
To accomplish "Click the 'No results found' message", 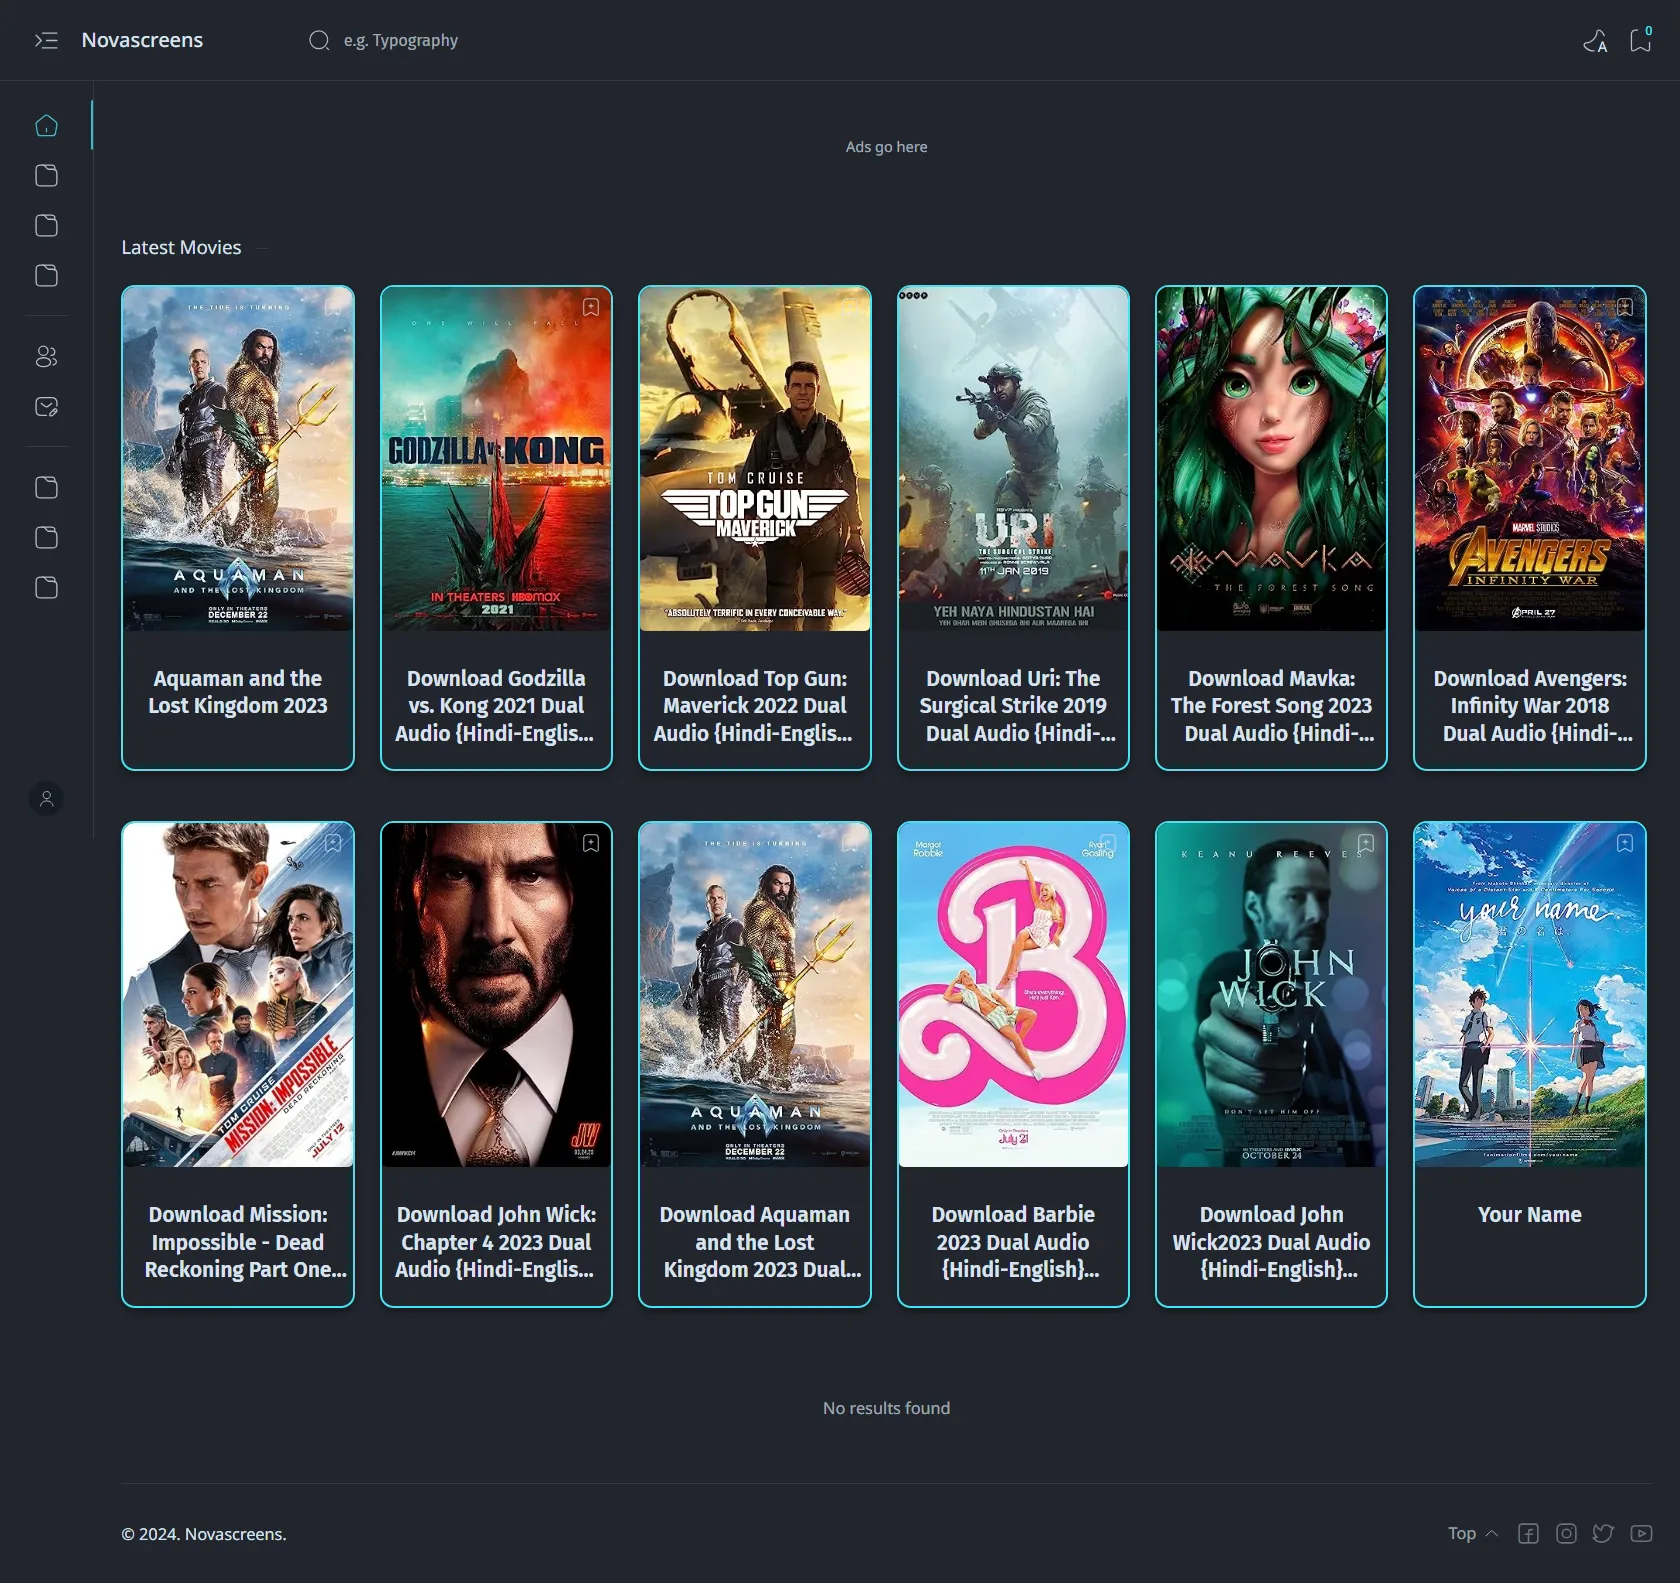I will click(x=886, y=1408).
